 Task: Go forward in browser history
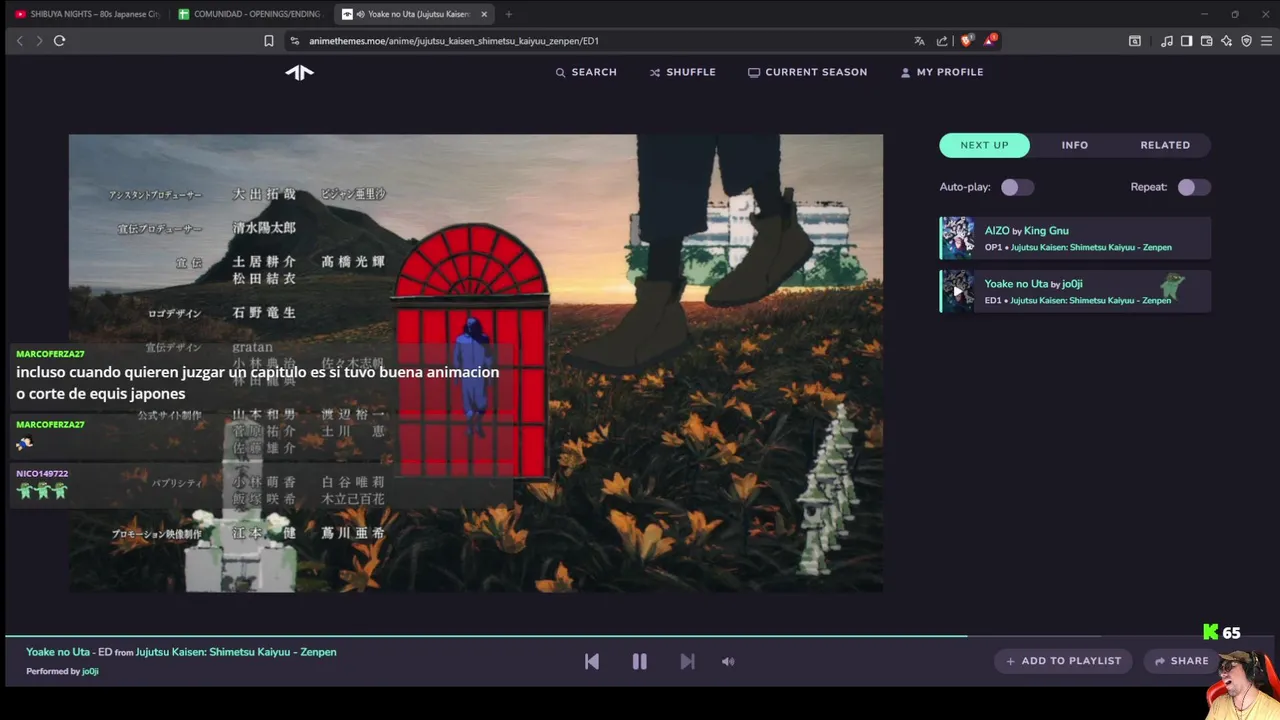pos(39,41)
